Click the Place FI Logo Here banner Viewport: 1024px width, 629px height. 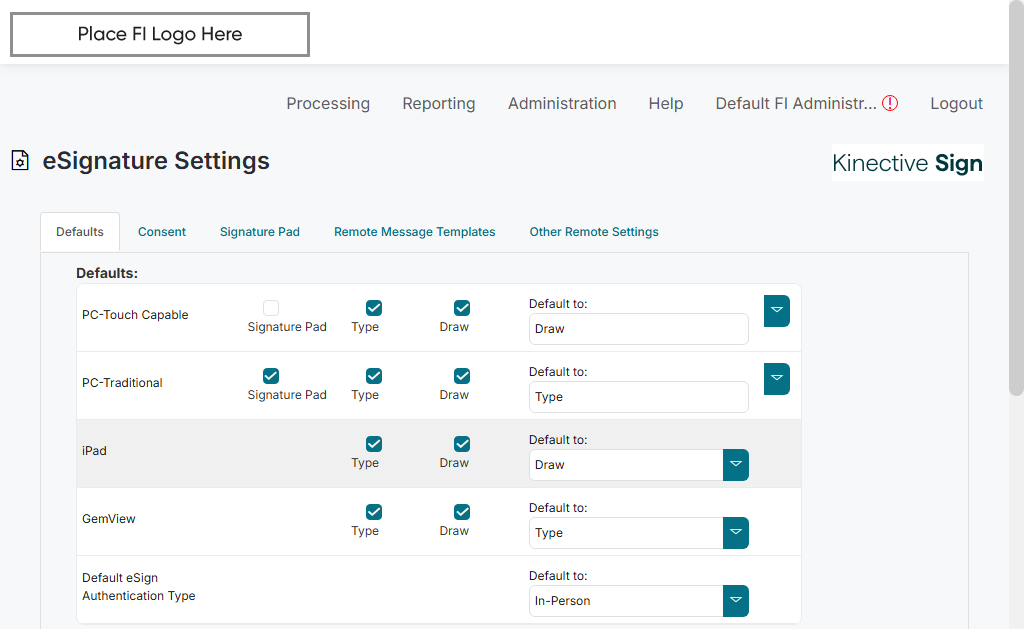coord(160,34)
